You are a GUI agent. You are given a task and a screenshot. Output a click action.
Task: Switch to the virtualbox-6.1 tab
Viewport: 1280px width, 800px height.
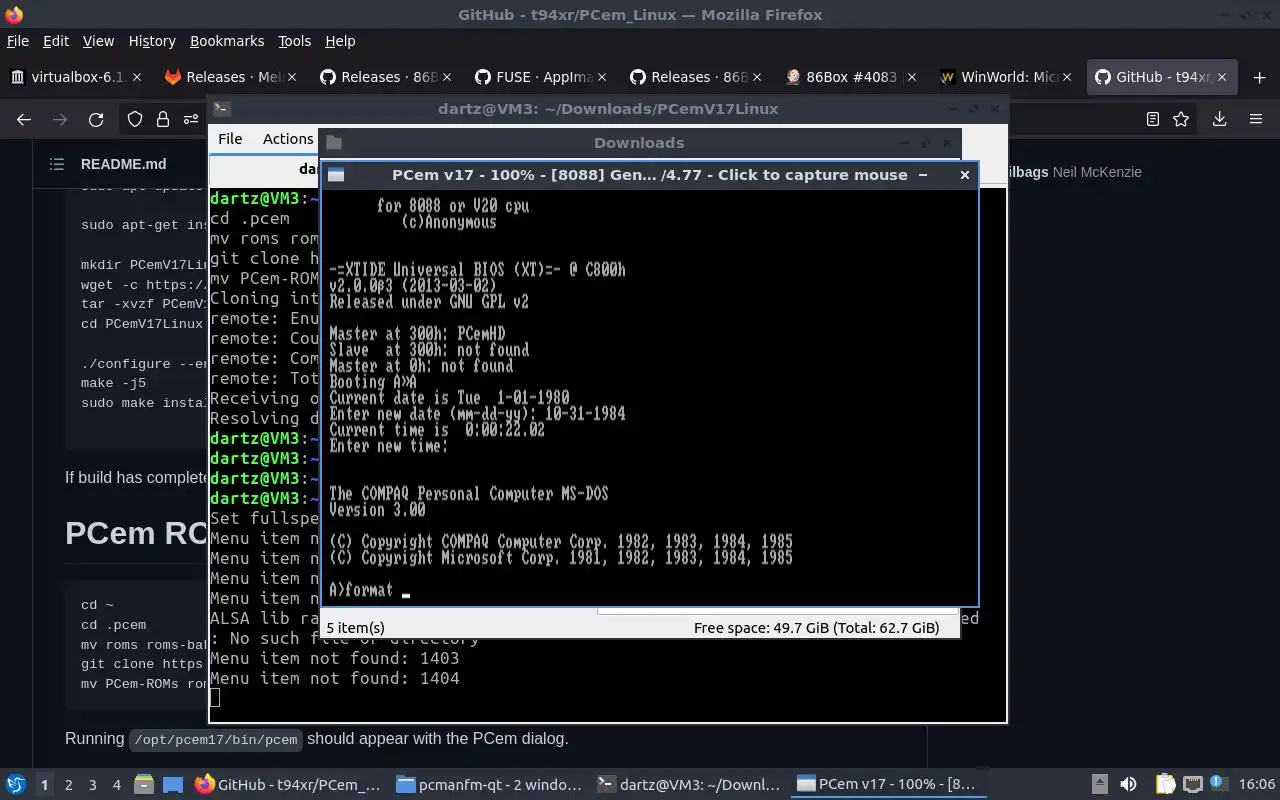(76, 77)
